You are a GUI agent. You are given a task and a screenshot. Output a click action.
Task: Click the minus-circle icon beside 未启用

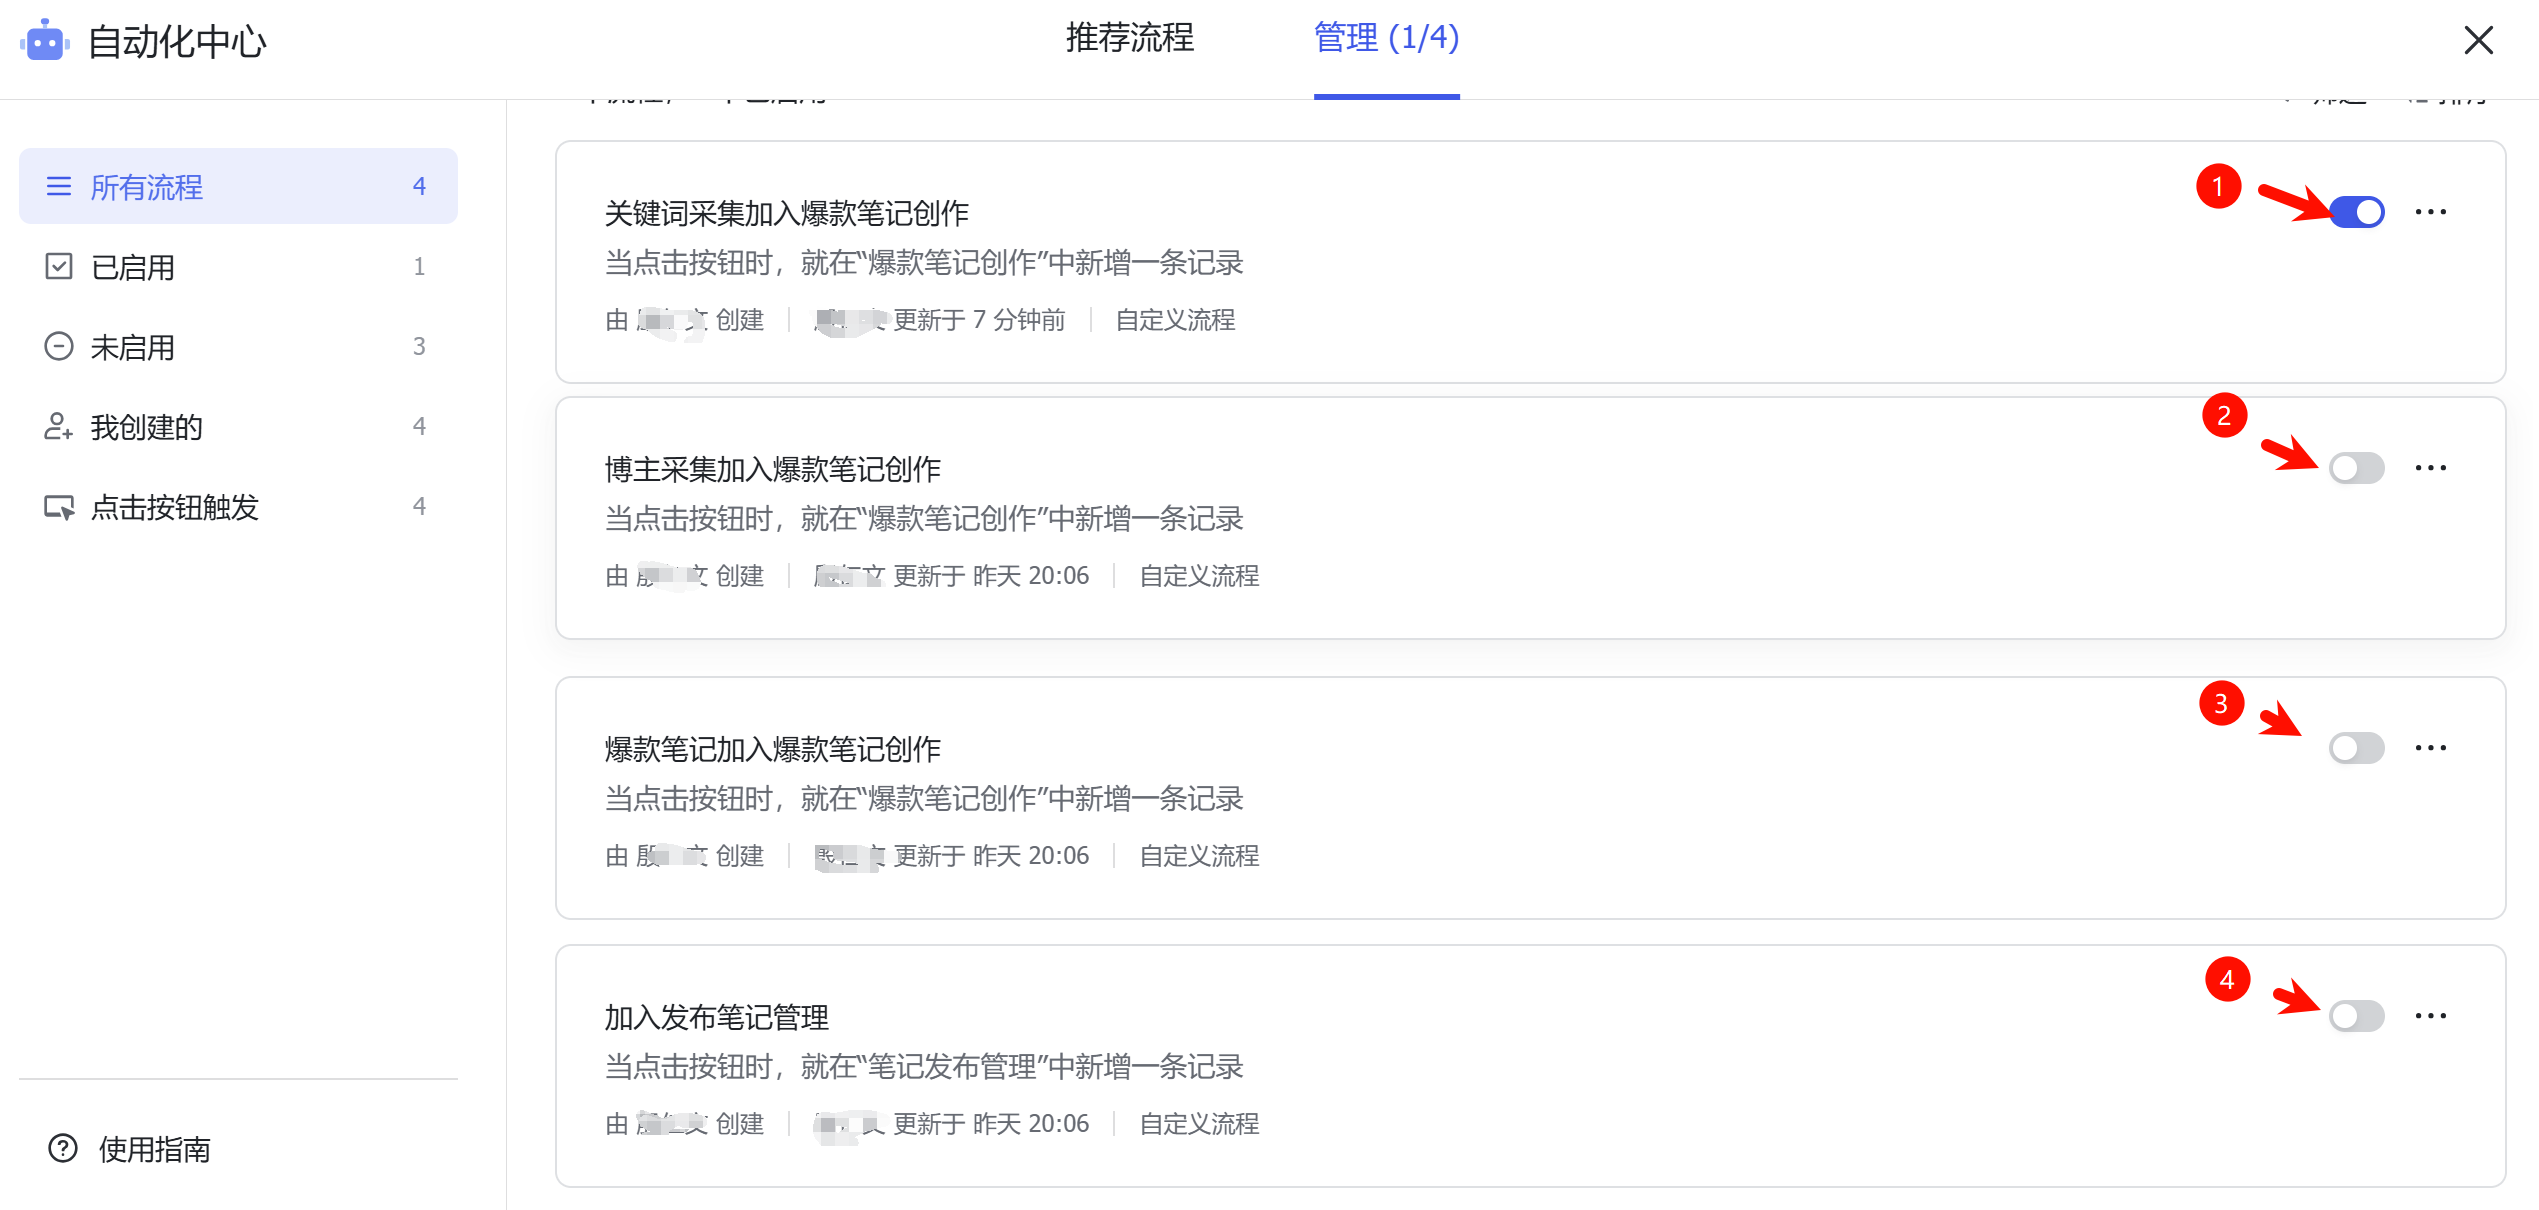point(59,346)
